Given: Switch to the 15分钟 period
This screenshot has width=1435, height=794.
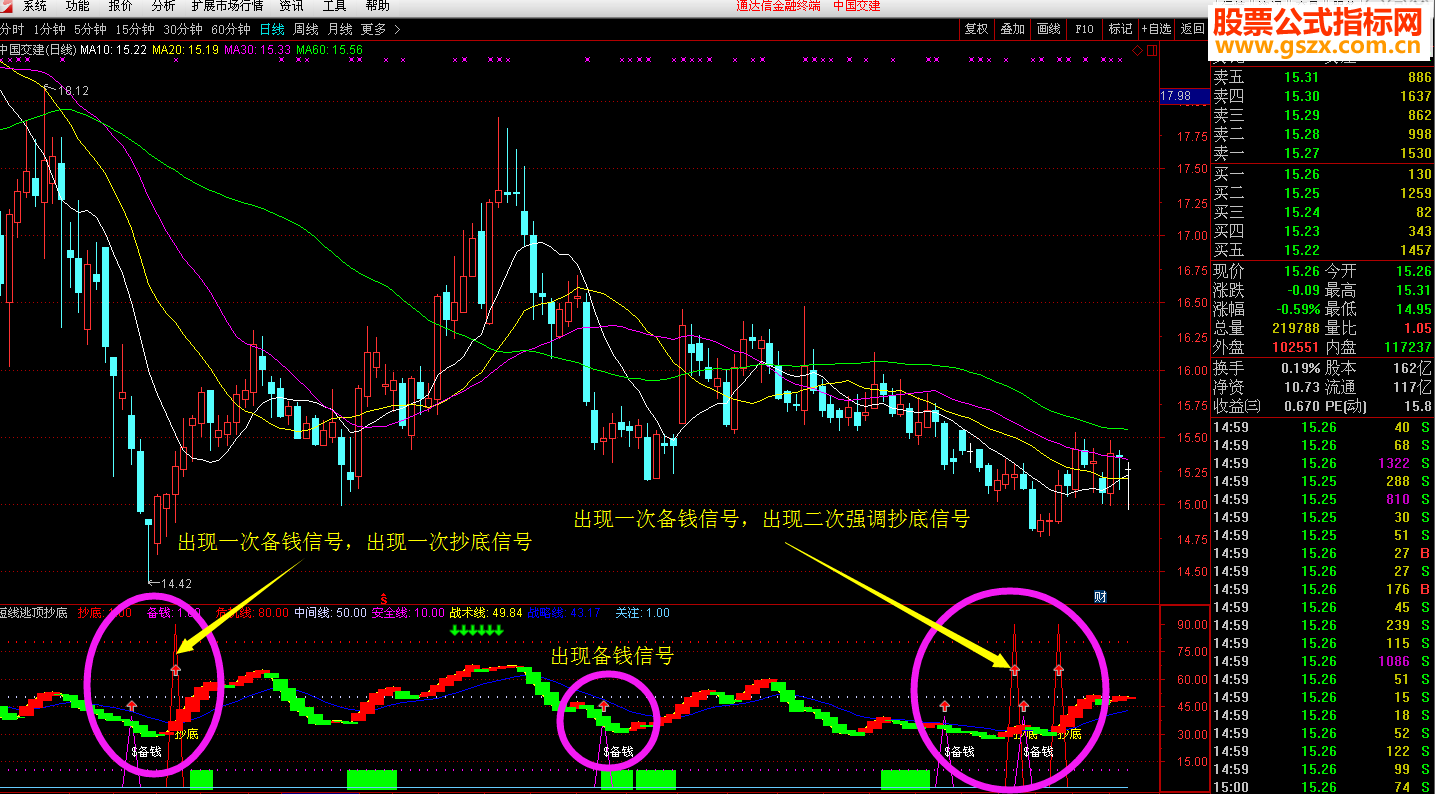Looking at the screenshot, I should click(x=134, y=30).
